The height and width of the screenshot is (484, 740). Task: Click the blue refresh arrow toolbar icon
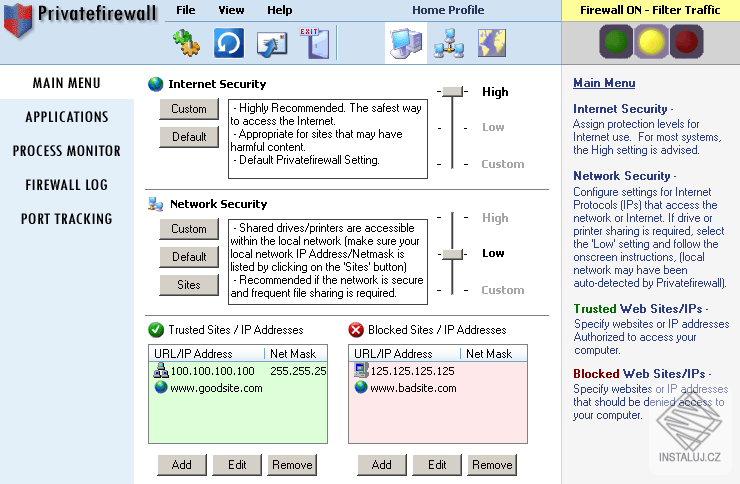[229, 42]
